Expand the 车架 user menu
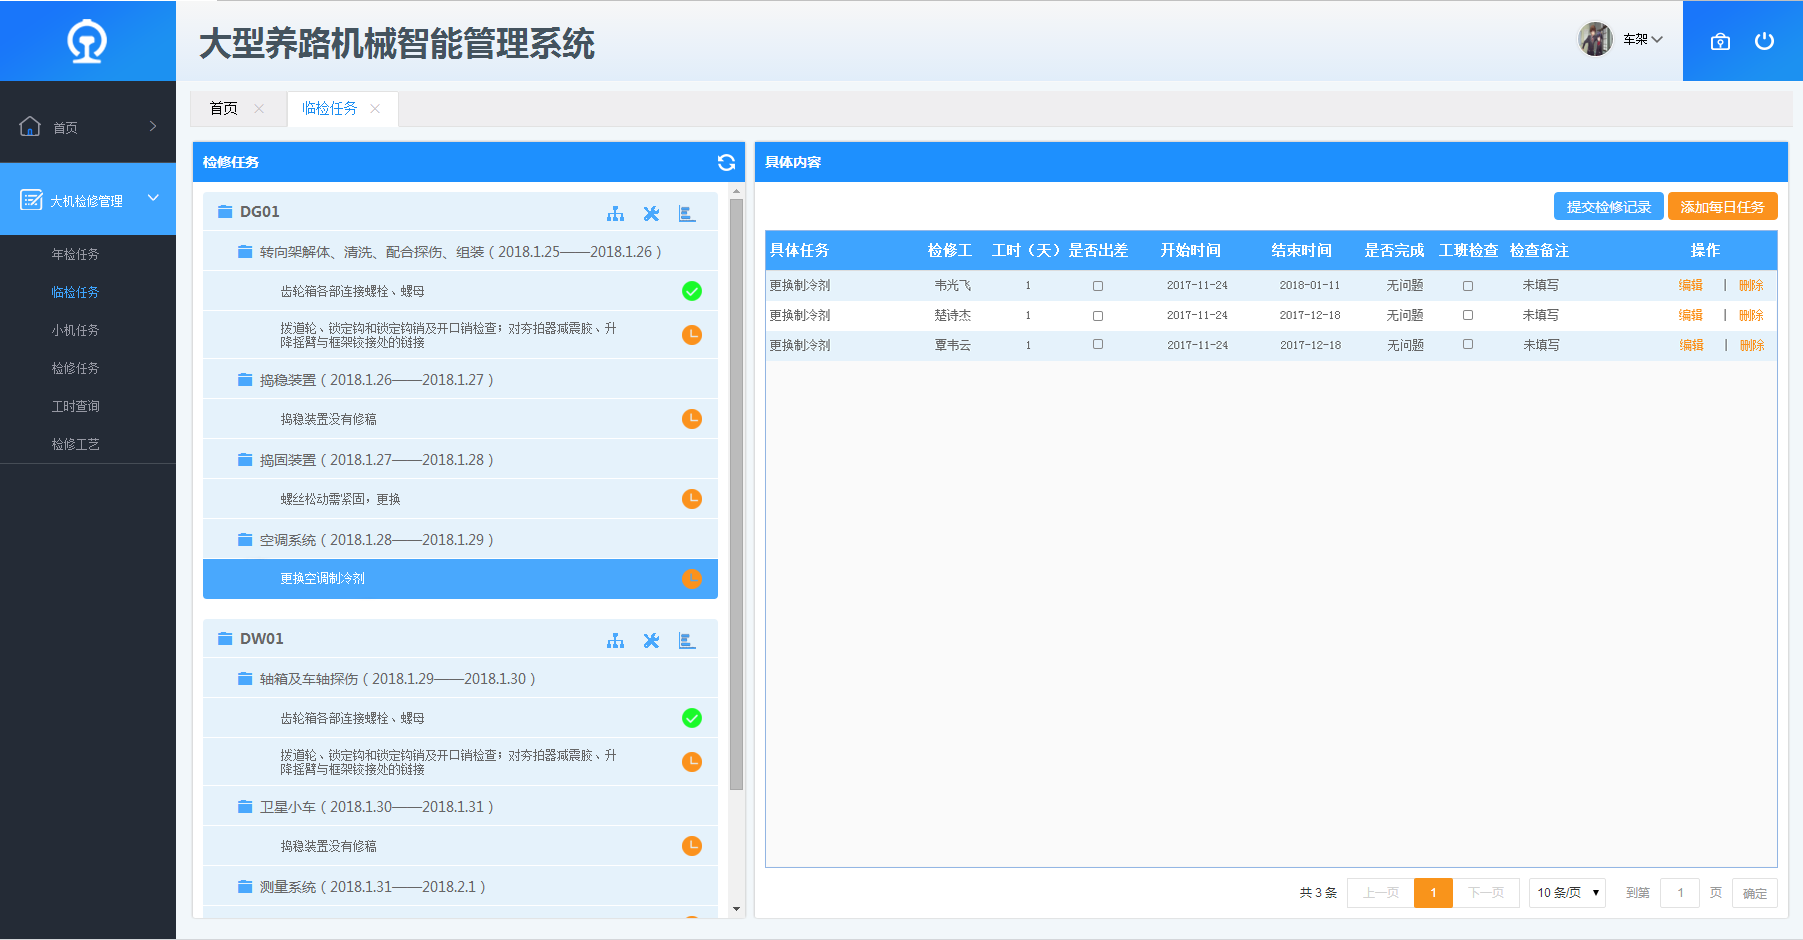Screen dimensions: 1803x940 tap(1641, 40)
